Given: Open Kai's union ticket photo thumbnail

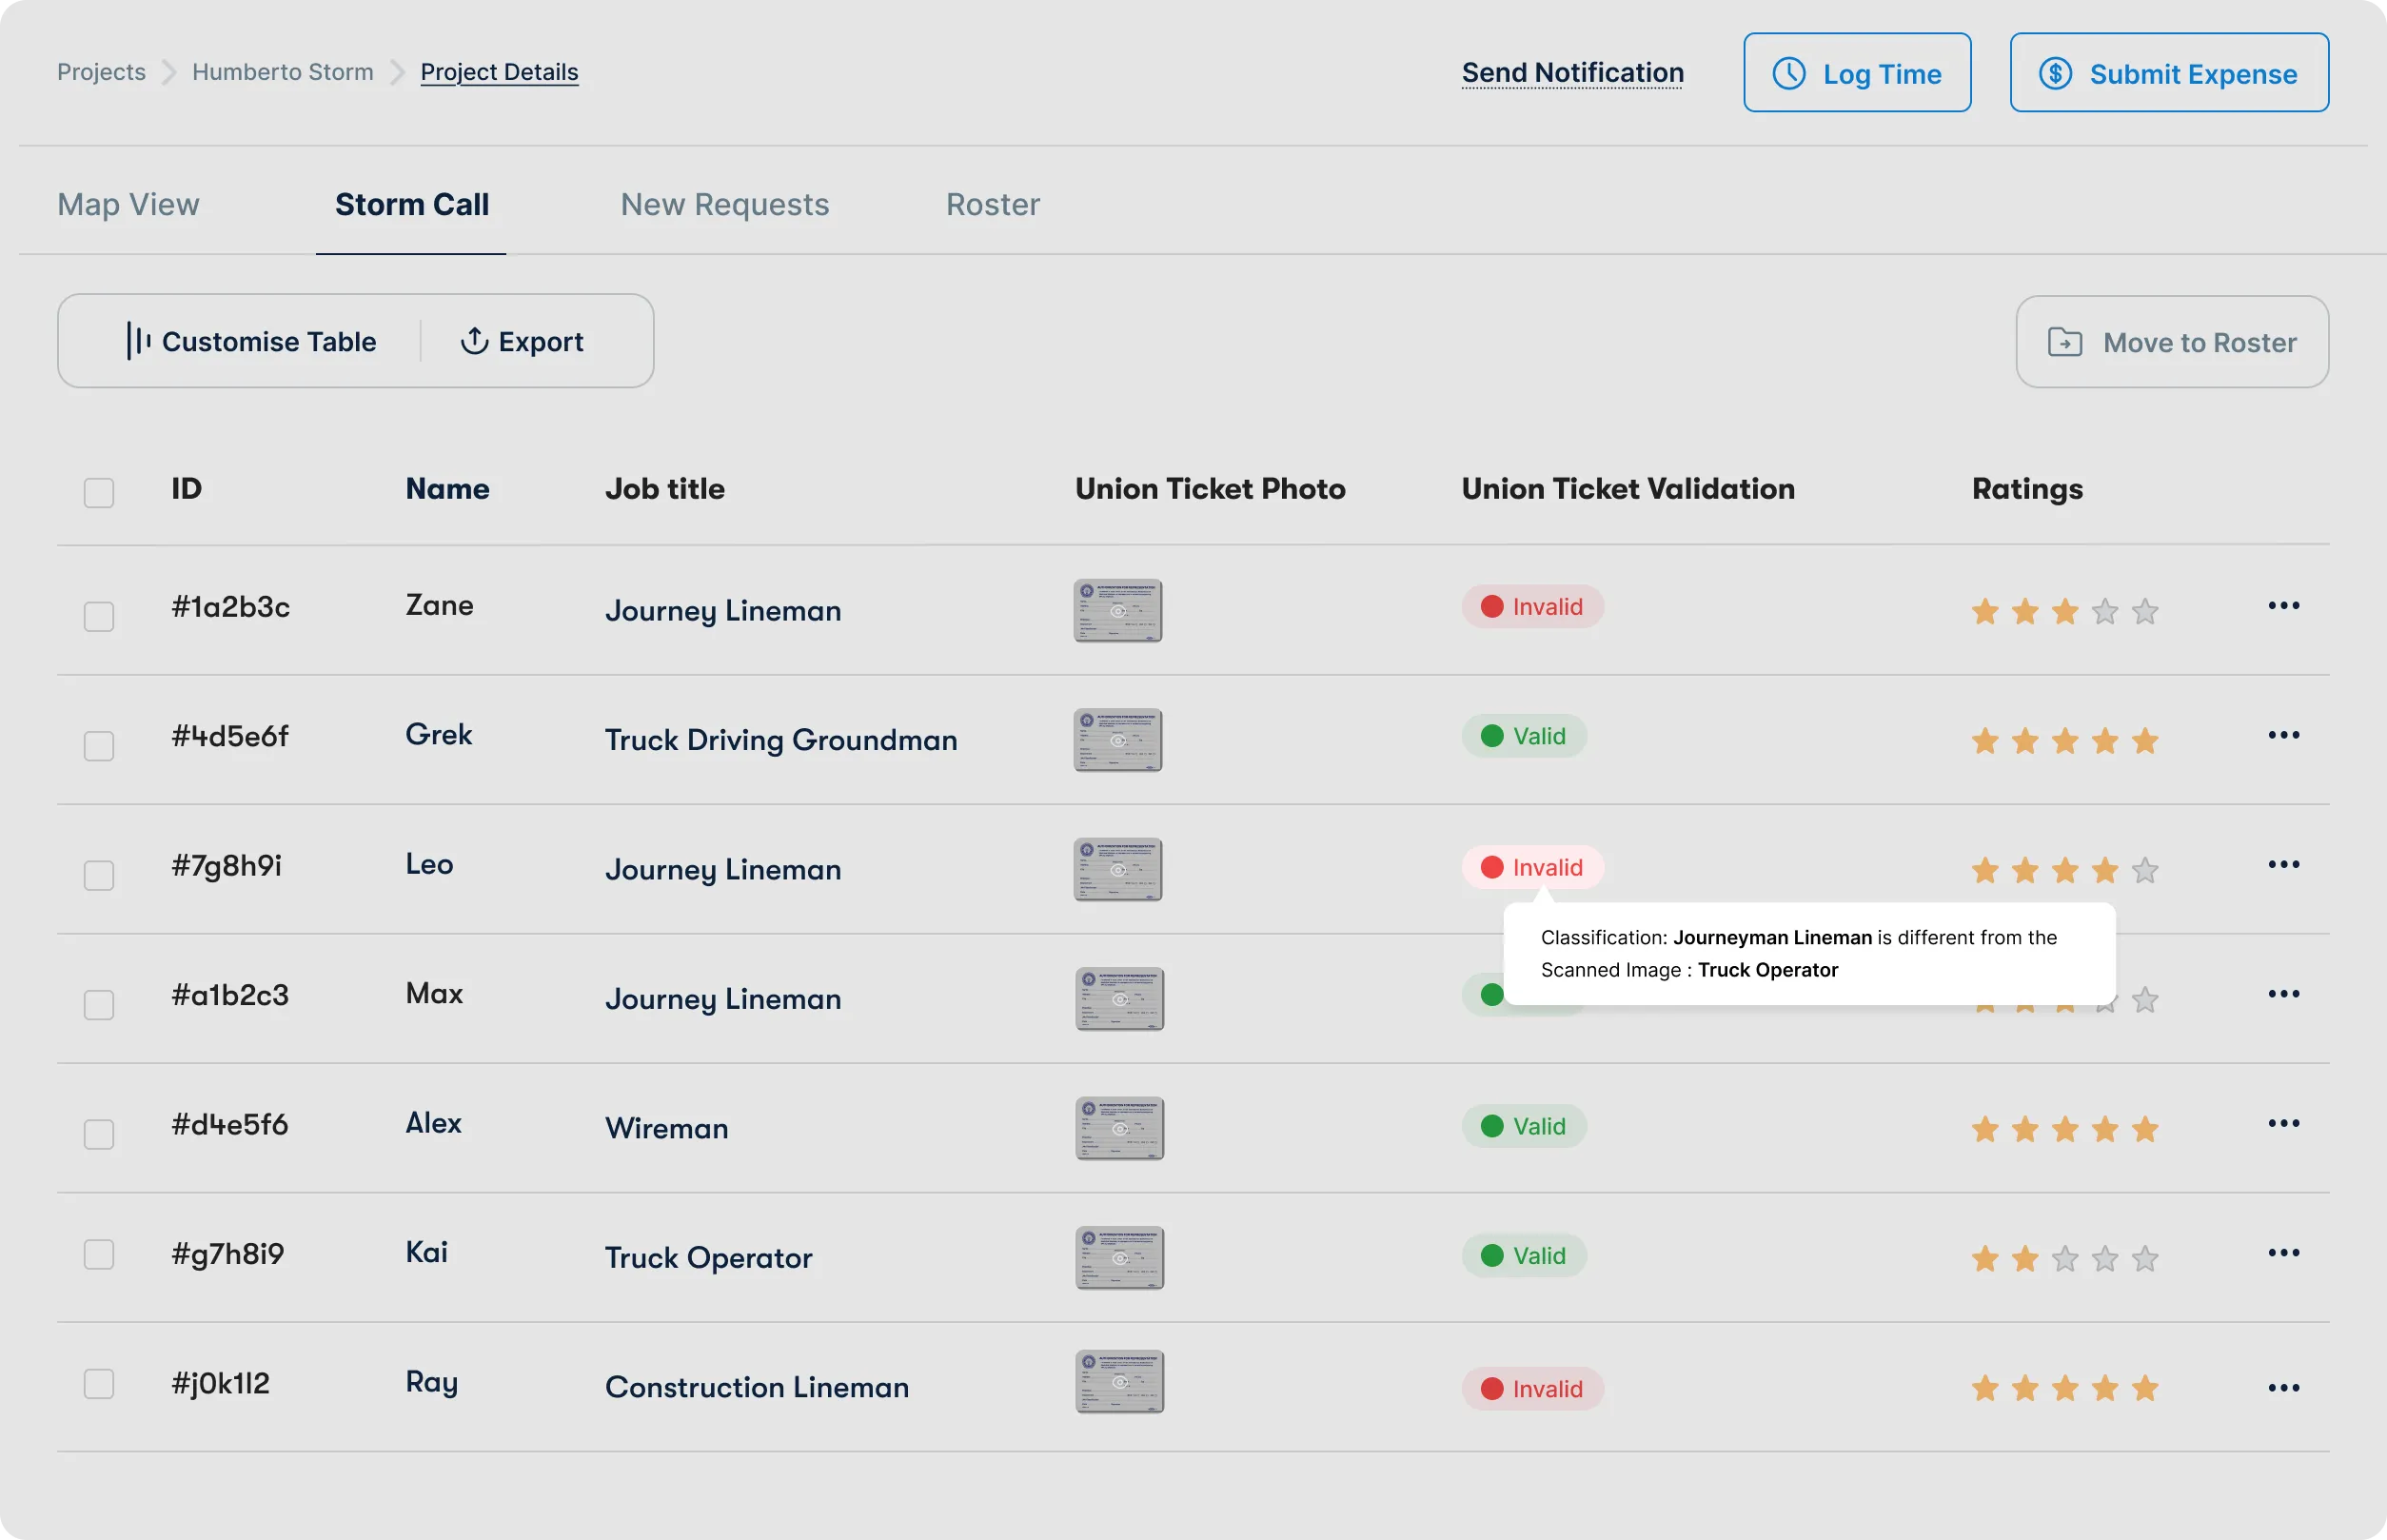Looking at the screenshot, I should [1119, 1258].
